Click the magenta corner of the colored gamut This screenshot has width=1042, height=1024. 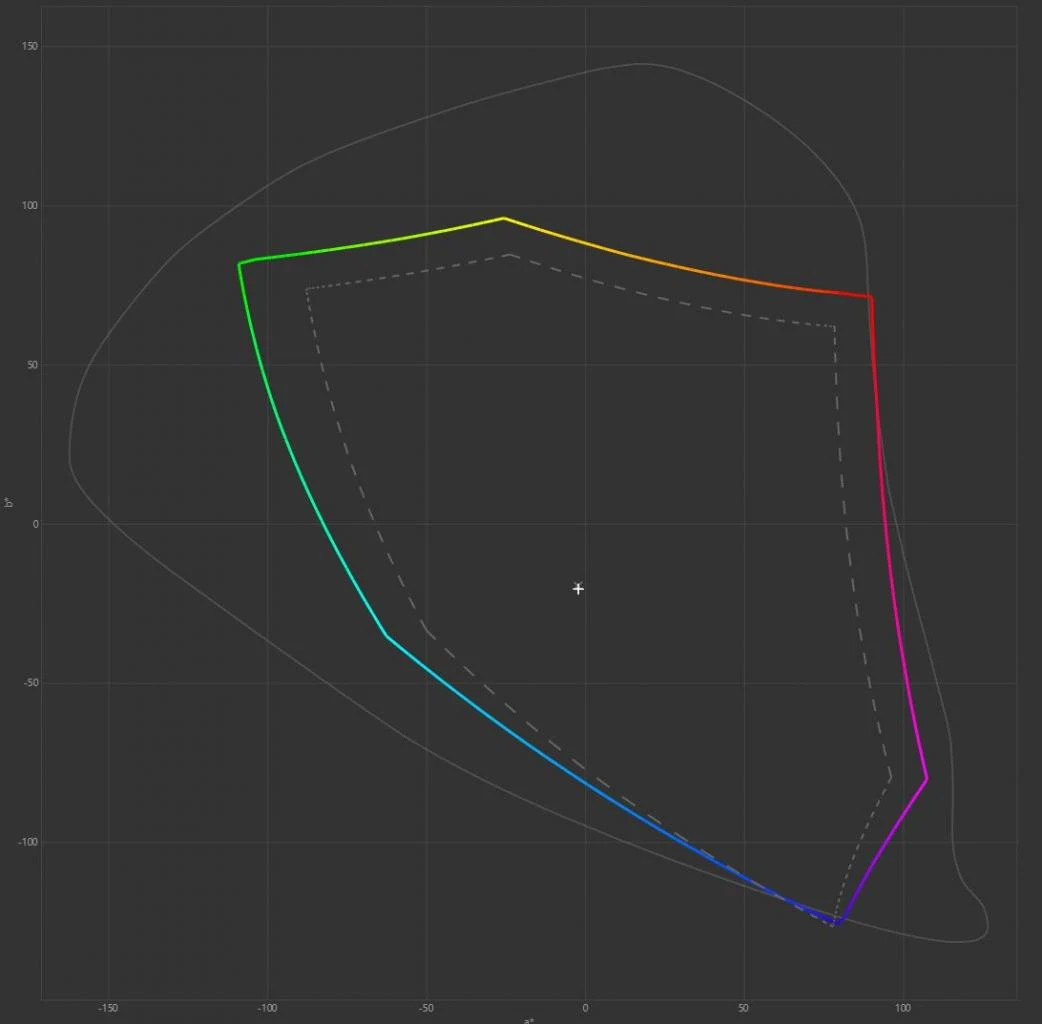(926, 779)
